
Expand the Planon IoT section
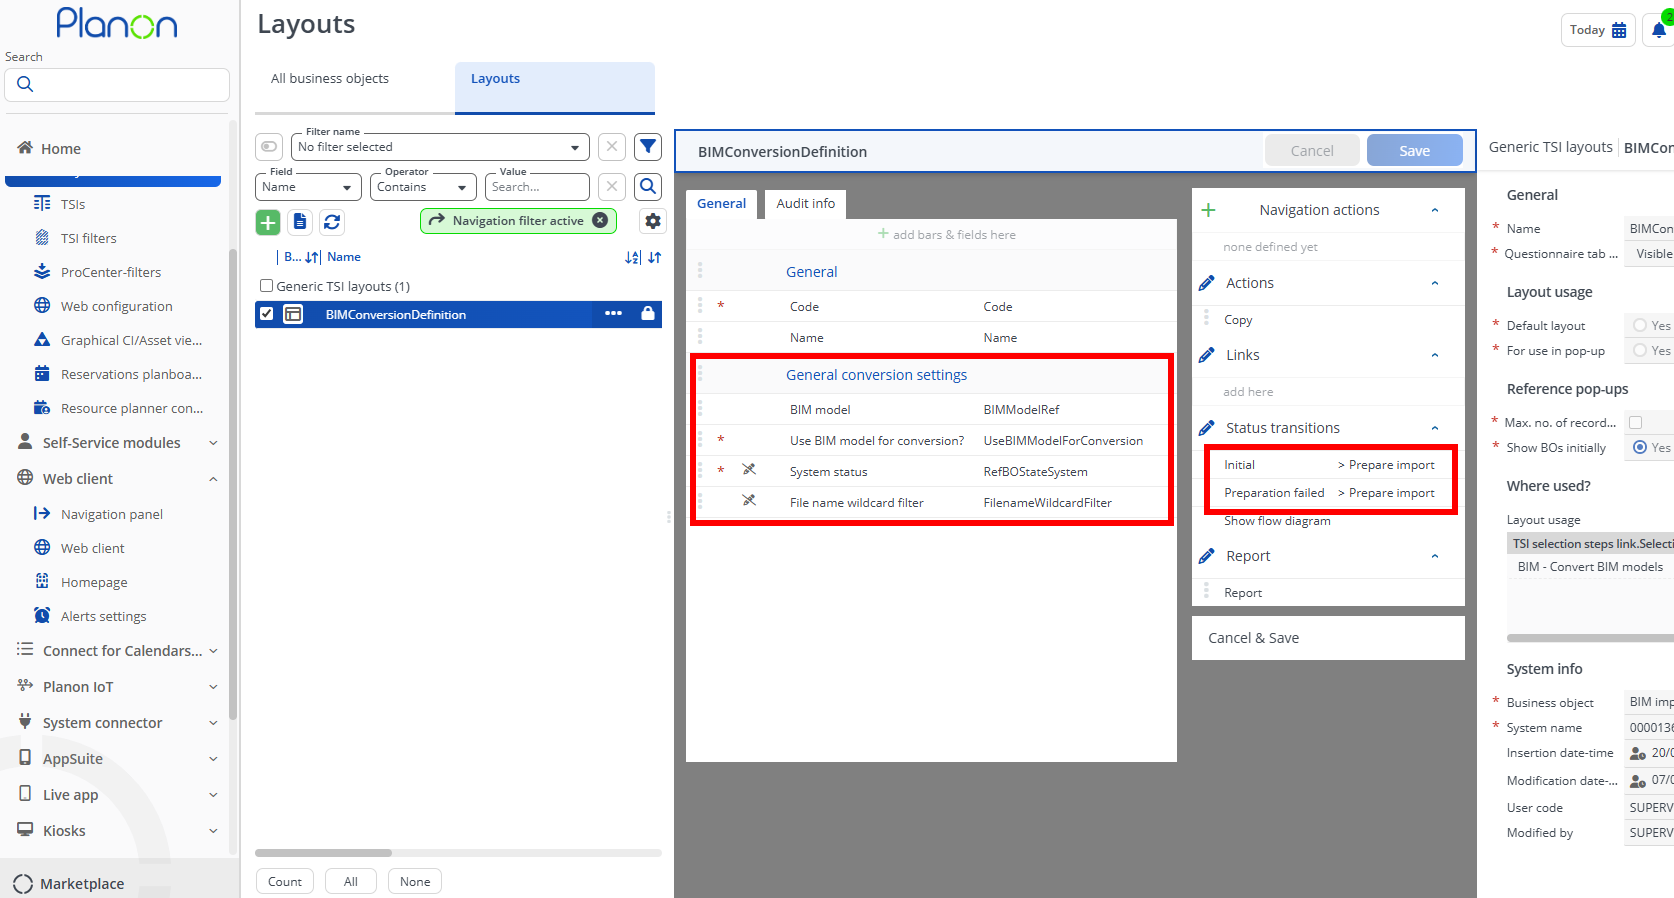click(x=213, y=687)
